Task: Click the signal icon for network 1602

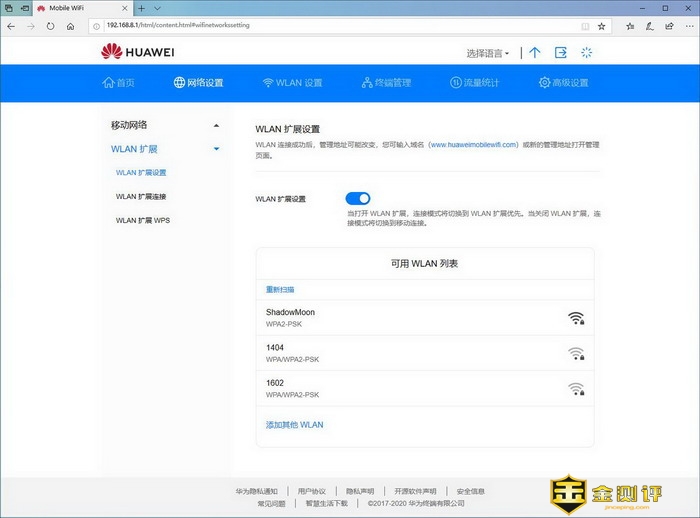Action: [575, 389]
